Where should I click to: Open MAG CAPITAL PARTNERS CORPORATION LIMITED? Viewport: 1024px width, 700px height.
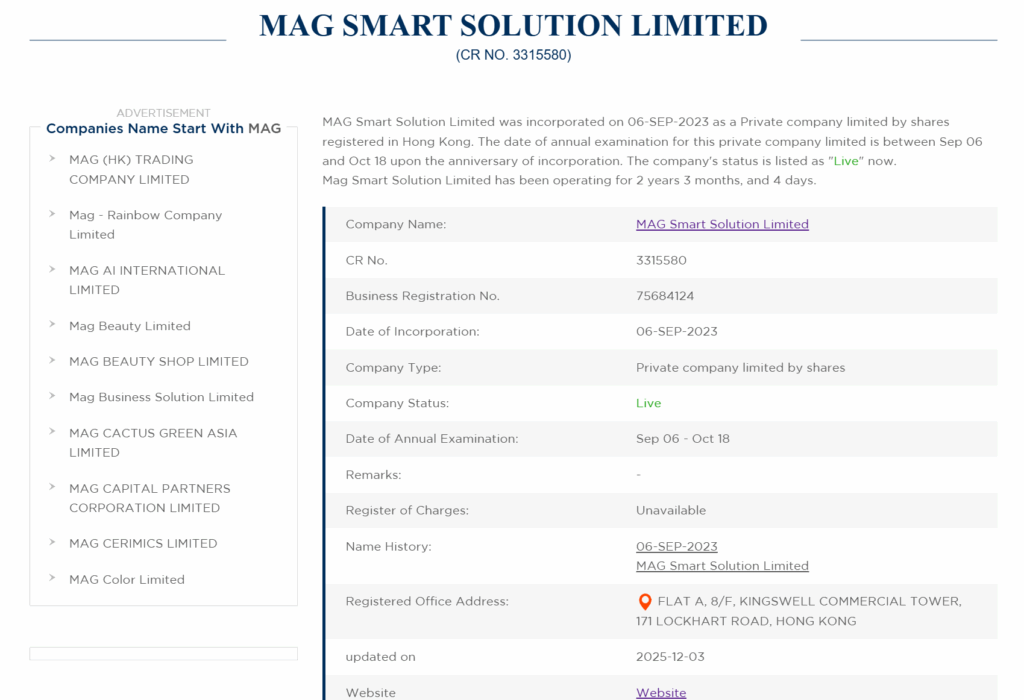[x=149, y=498]
